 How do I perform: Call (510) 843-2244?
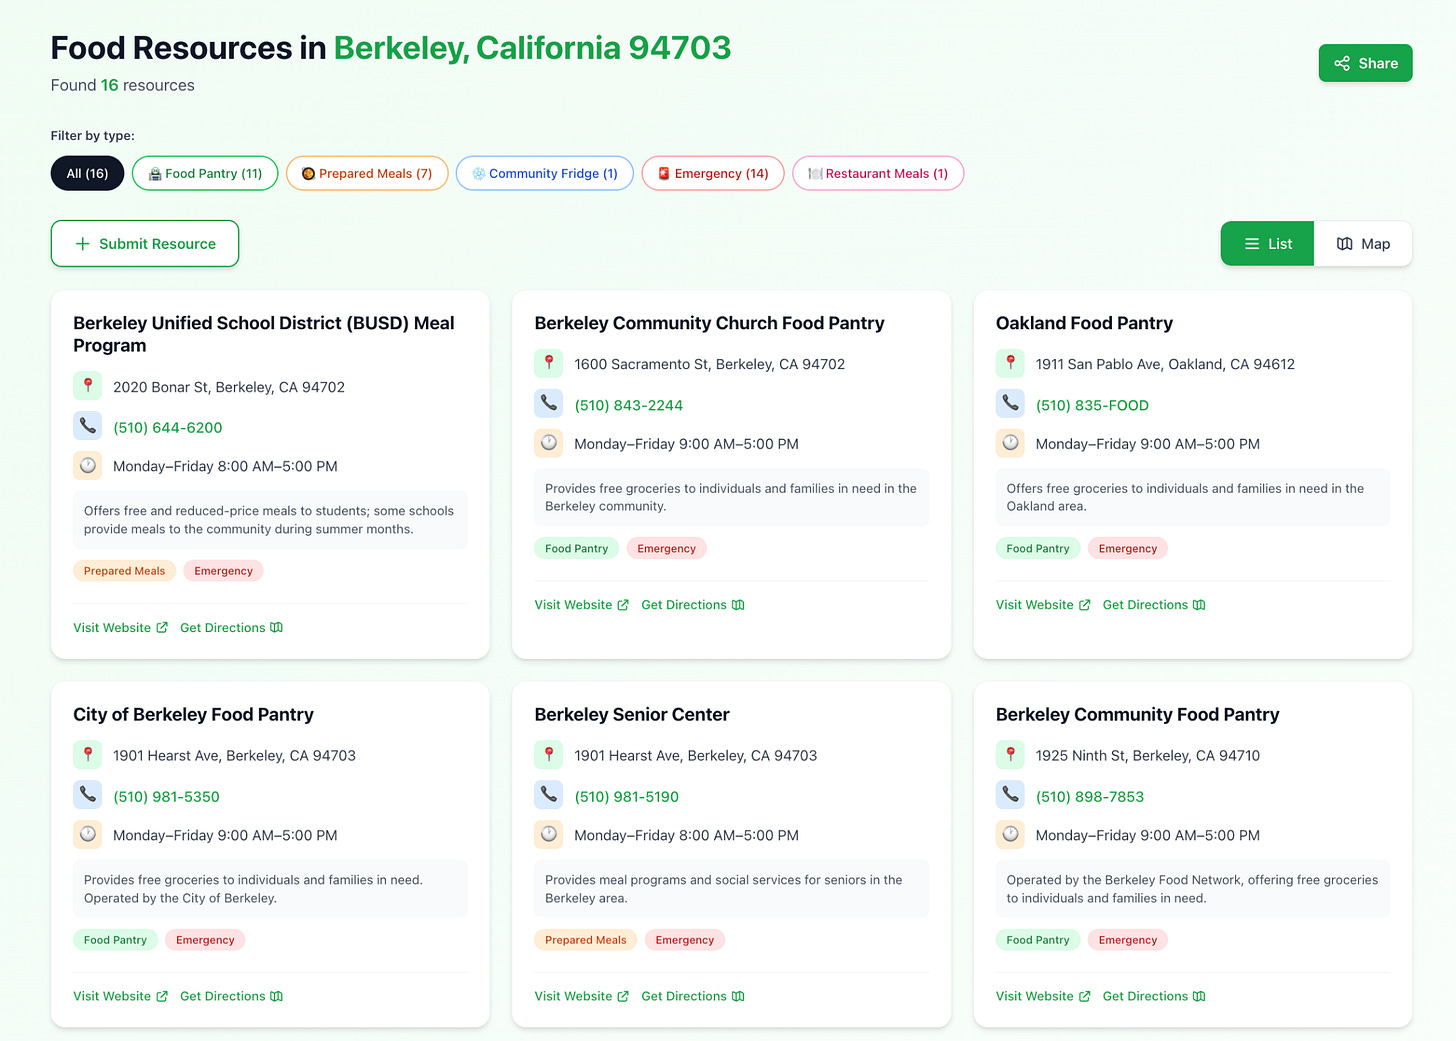click(x=628, y=405)
